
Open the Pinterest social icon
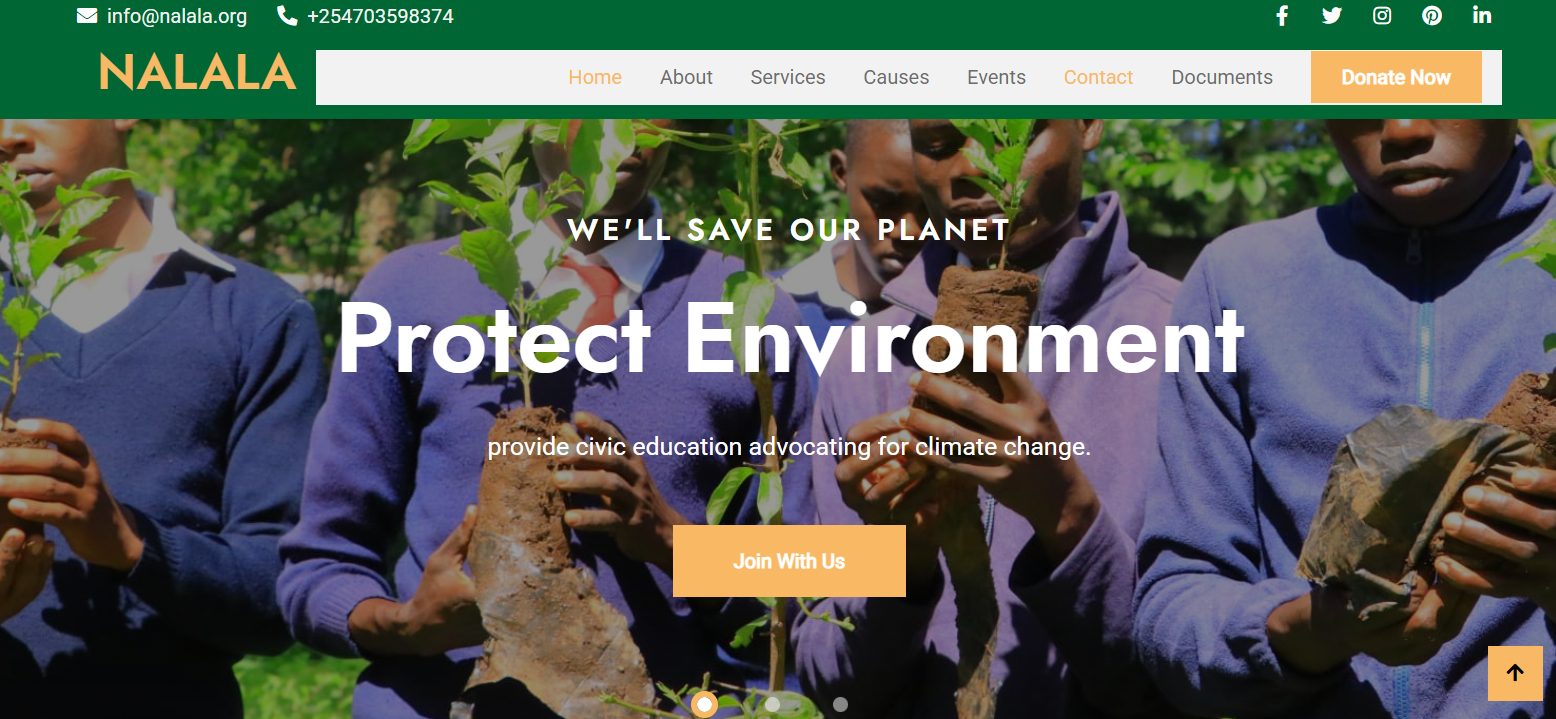tap(1432, 16)
